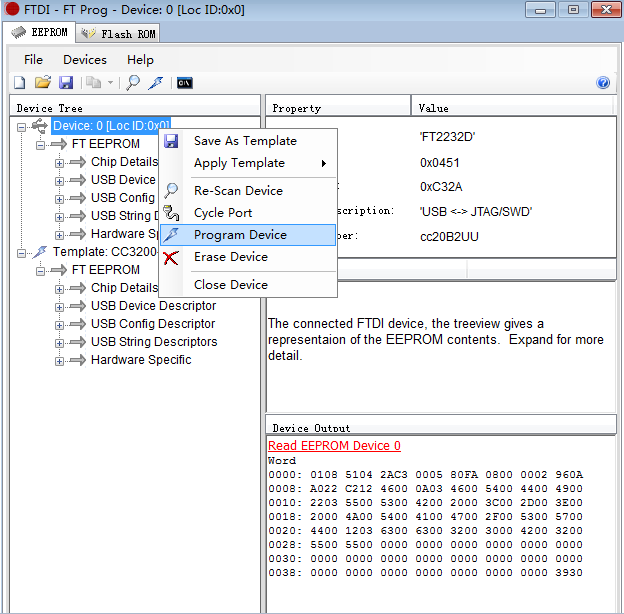Collapse the template's FT EEPROM node
Image resolution: width=624 pixels, height=614 pixels.
pos(40,271)
